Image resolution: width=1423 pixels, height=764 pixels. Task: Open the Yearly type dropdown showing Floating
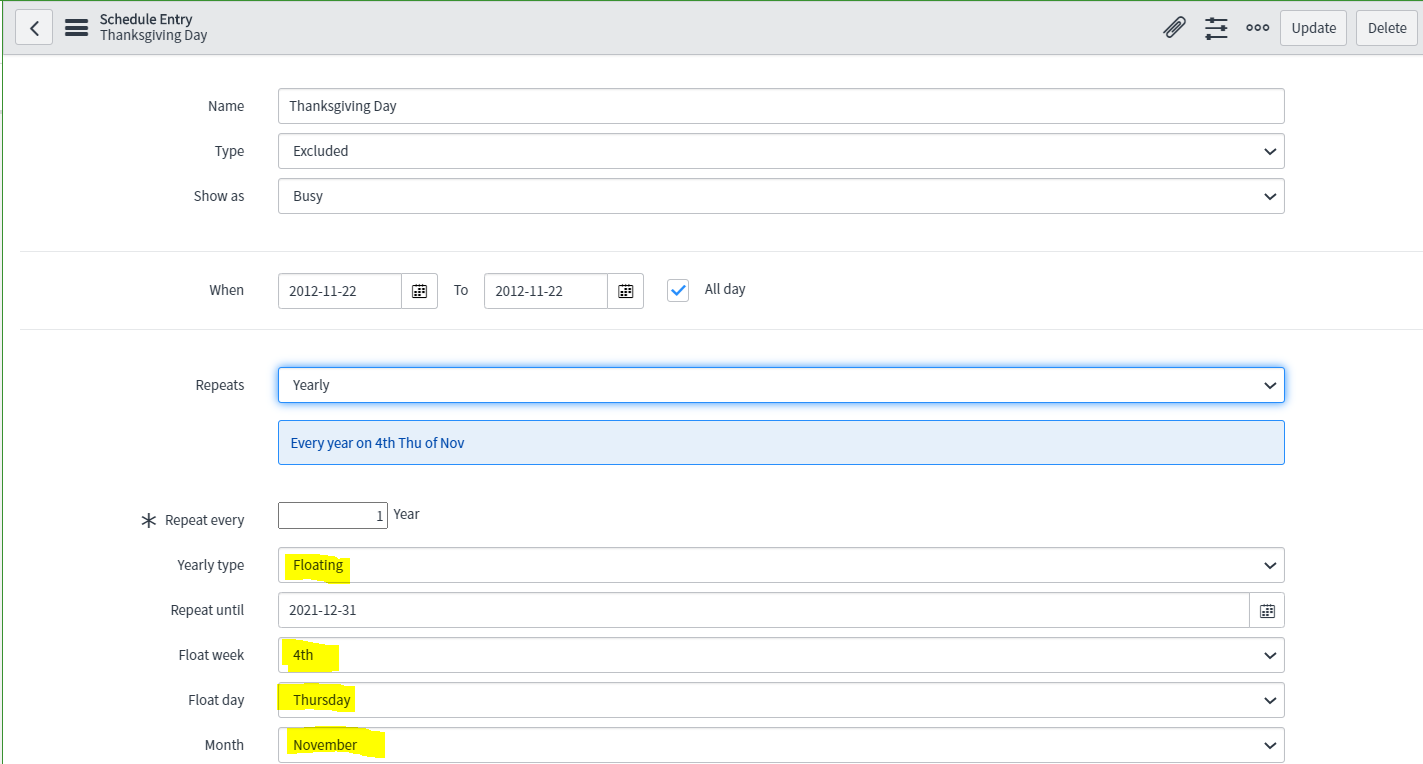[781, 565]
